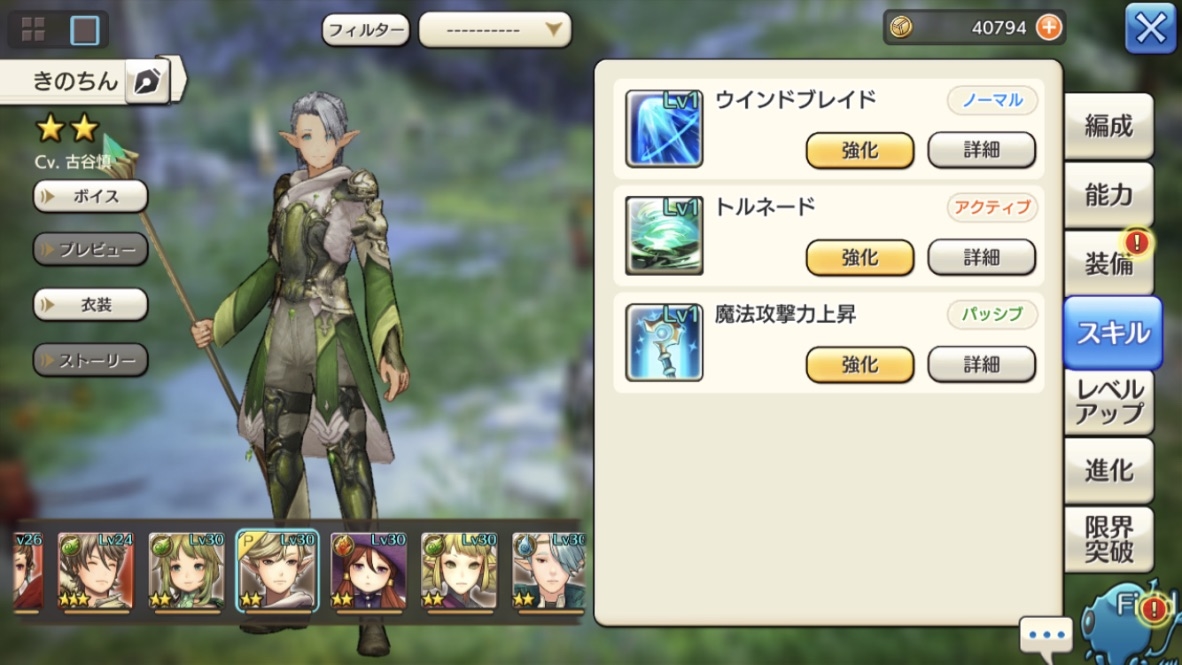Select the Lv24 three-star character portrait

point(96,571)
